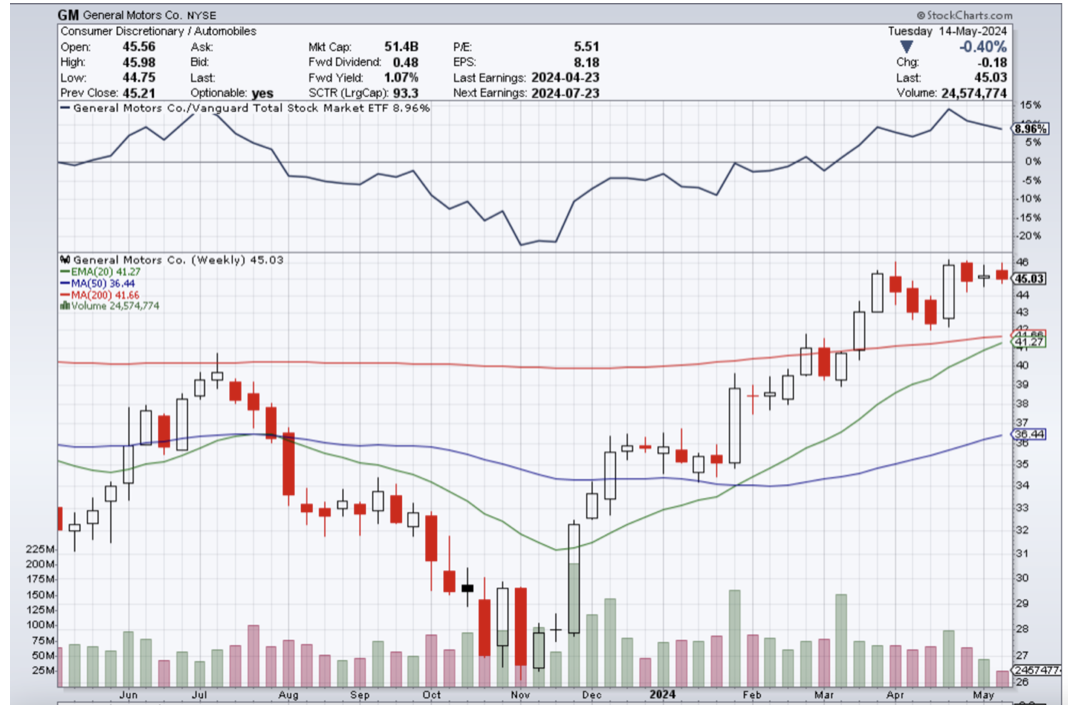Select the MA(50) 36.44 legend entry
Viewport: 1068px width, 714px height.
click(97, 283)
